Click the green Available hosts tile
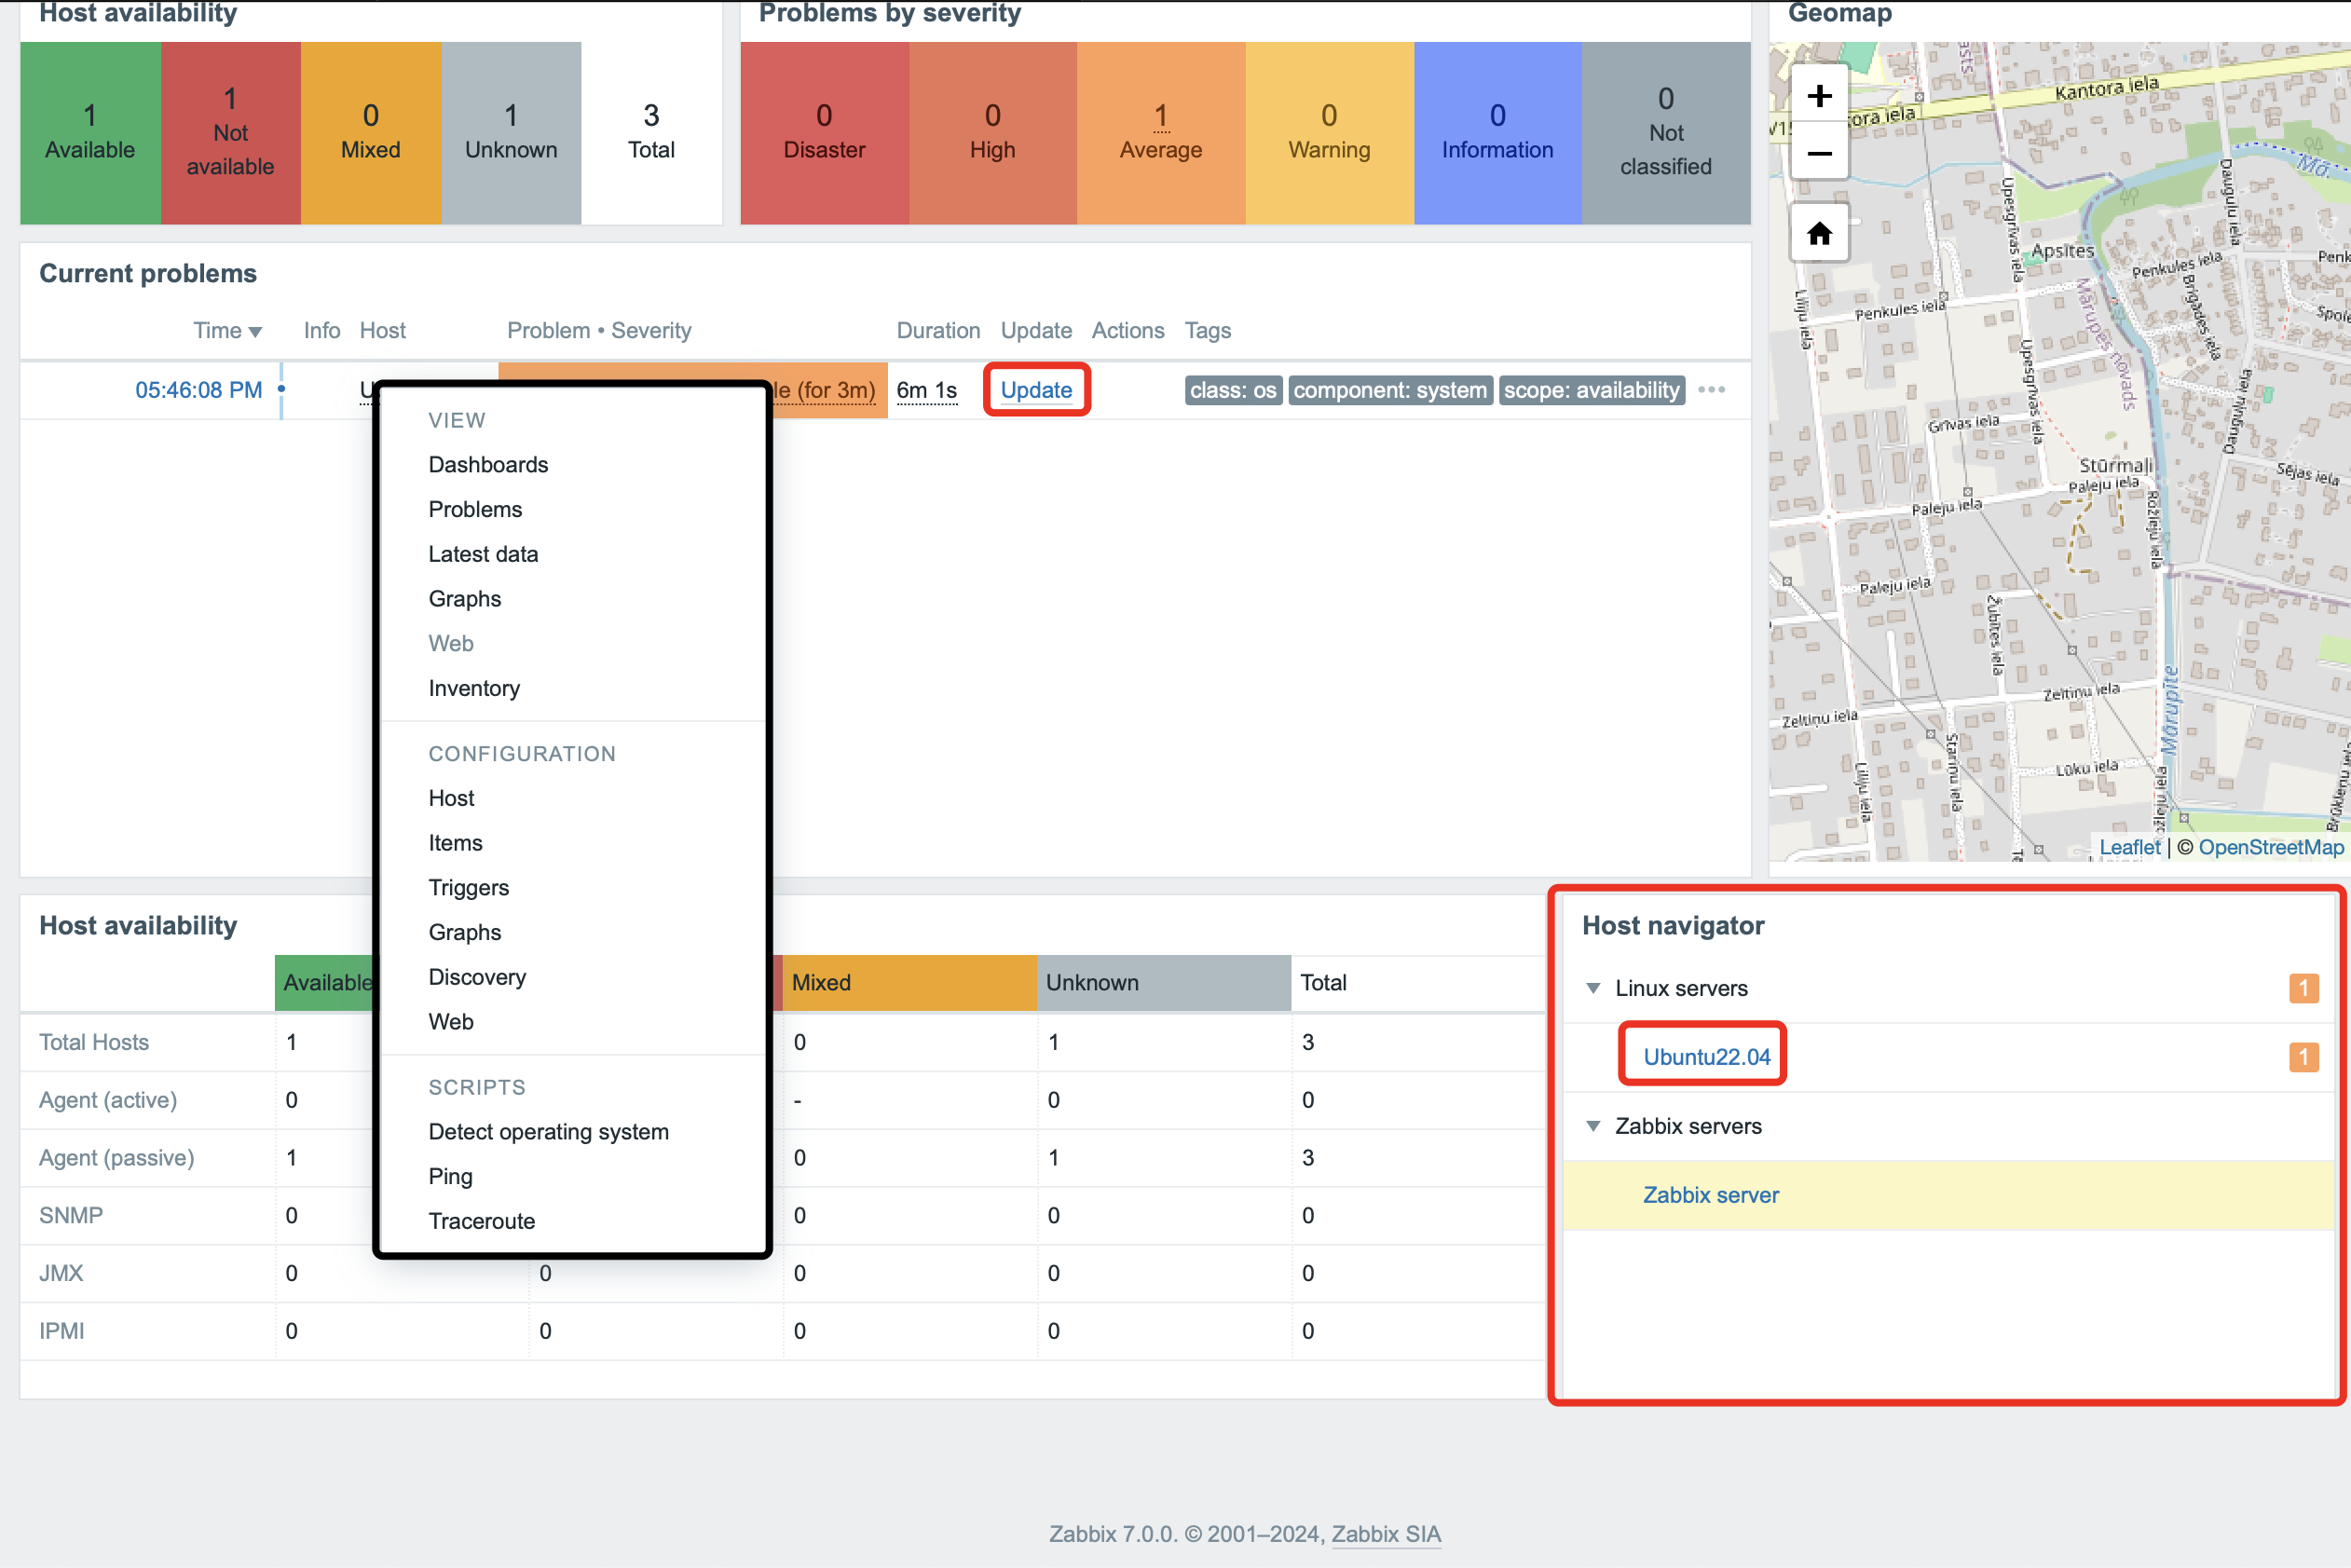The height and width of the screenshot is (1568, 2351). point(90,132)
